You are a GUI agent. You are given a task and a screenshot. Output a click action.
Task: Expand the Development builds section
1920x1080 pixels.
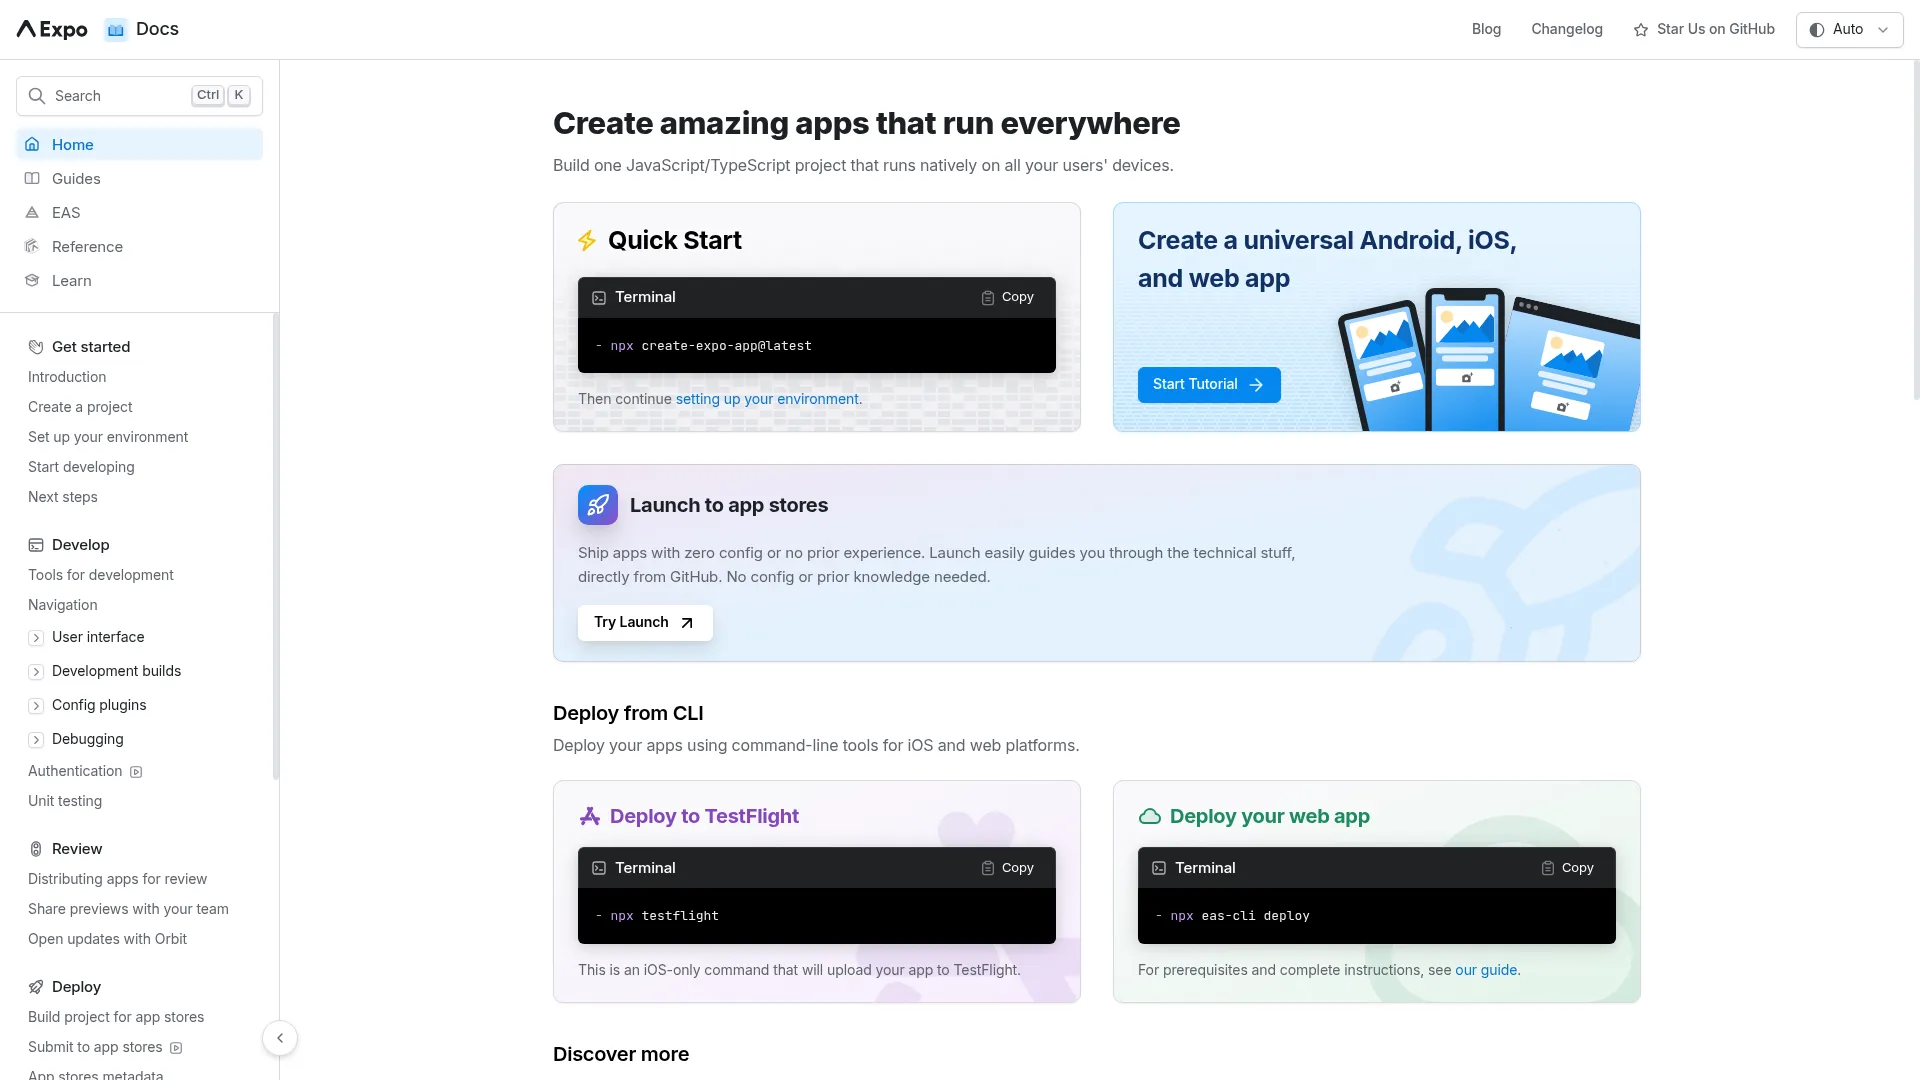36,672
